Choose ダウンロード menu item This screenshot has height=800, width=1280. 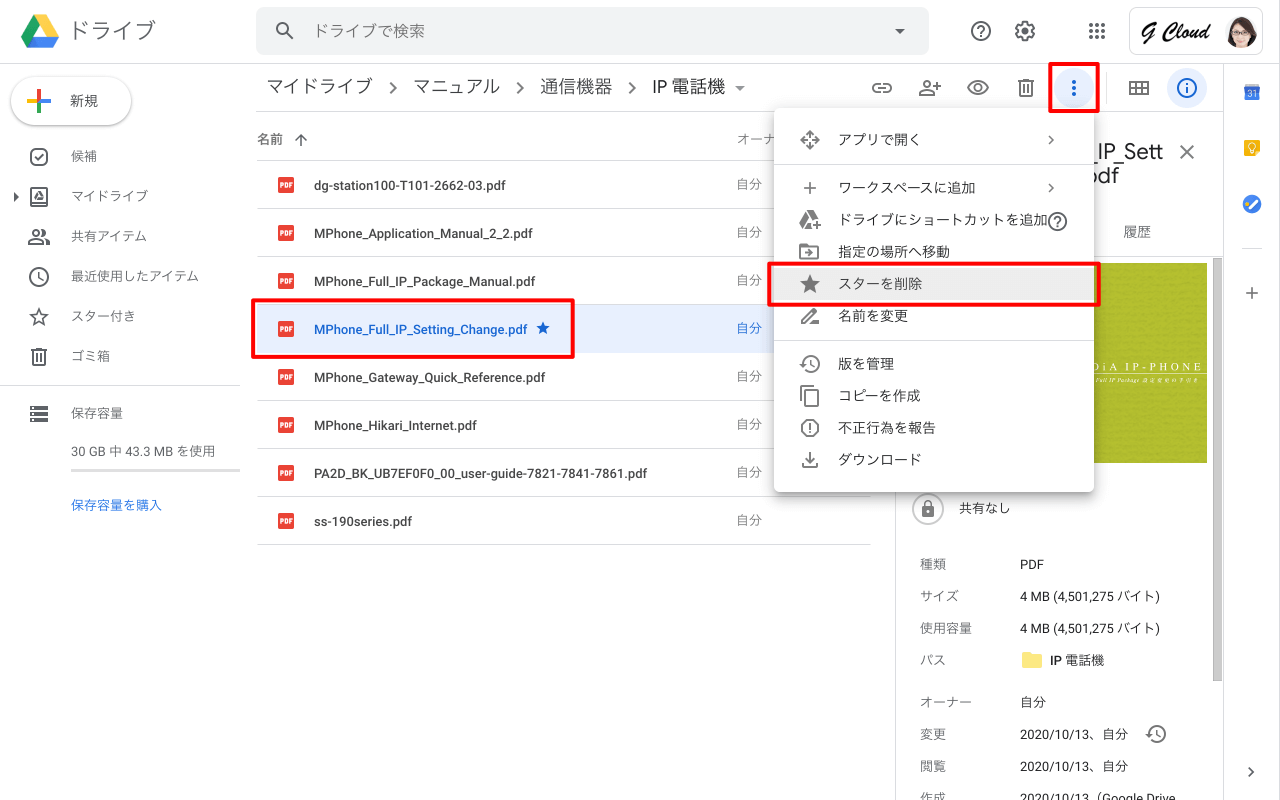933,460
